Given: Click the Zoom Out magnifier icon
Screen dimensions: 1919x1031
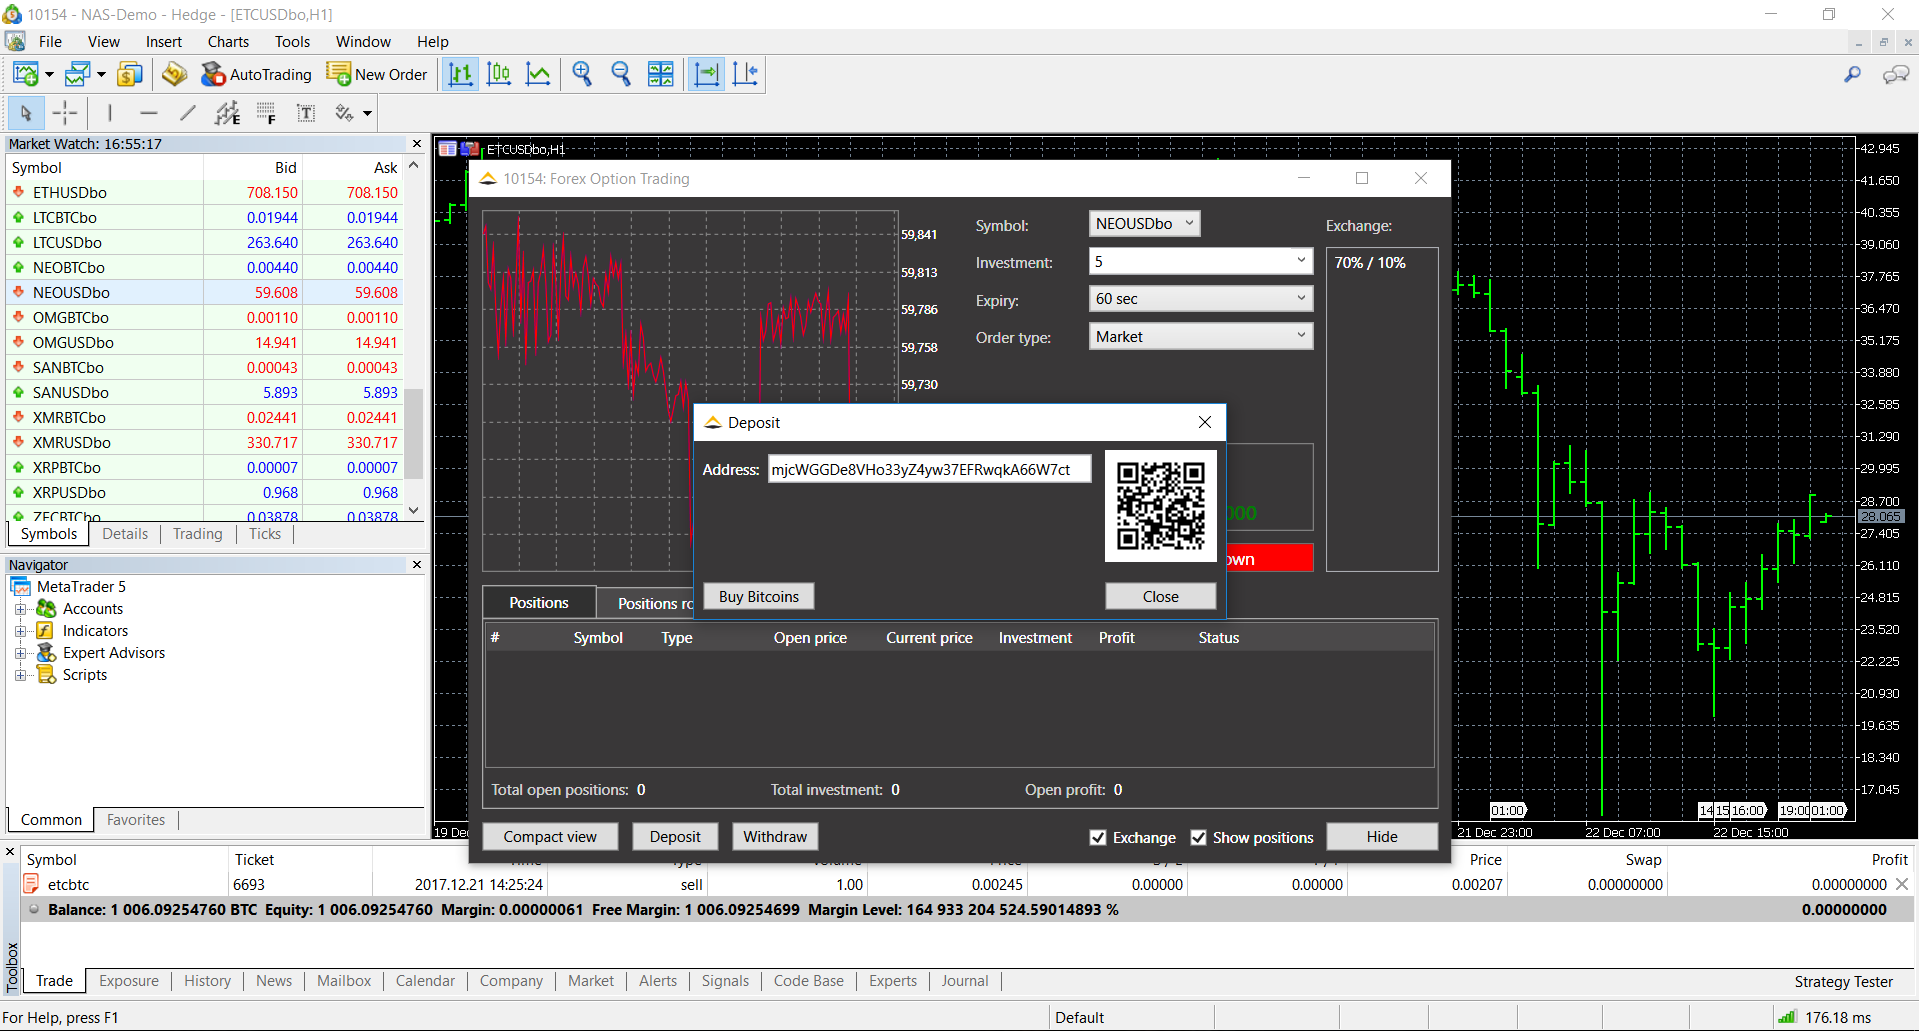Looking at the screenshot, I should coord(621,75).
